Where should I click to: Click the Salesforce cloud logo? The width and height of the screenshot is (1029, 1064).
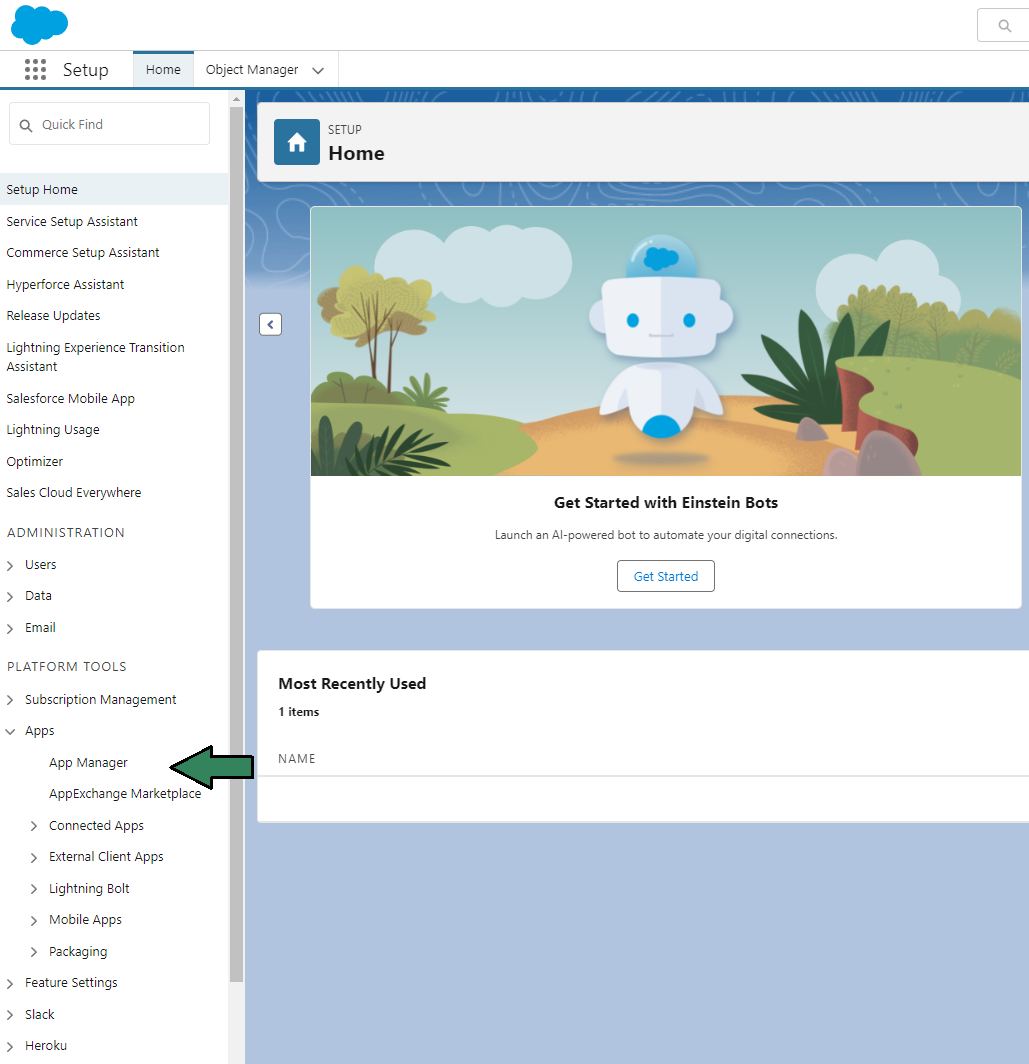(39, 24)
